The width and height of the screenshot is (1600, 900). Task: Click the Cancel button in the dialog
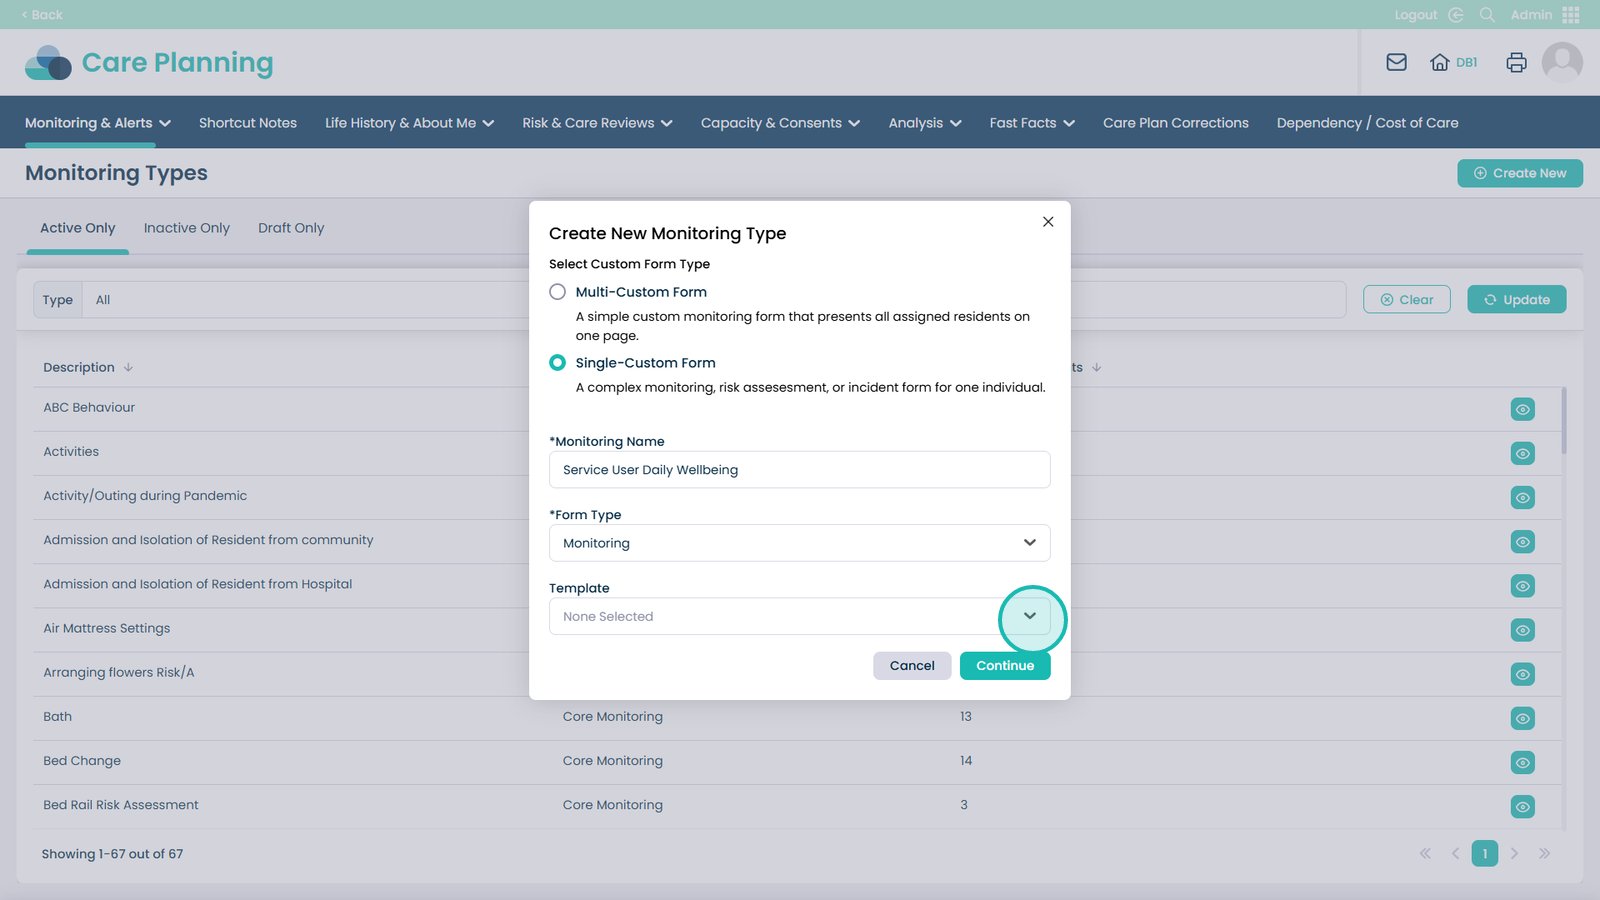[x=911, y=666]
